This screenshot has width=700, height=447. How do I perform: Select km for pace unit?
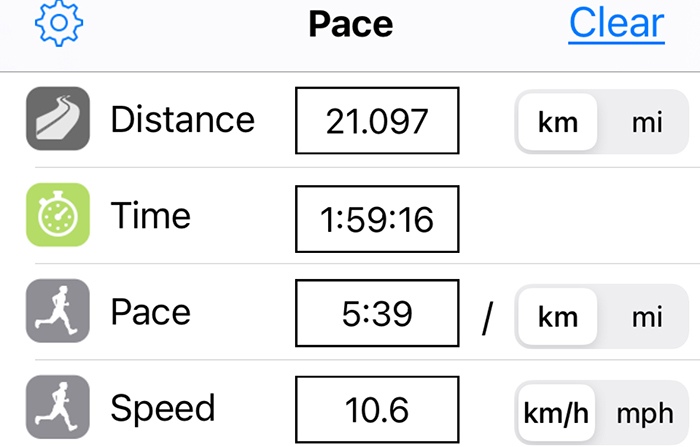tap(558, 317)
